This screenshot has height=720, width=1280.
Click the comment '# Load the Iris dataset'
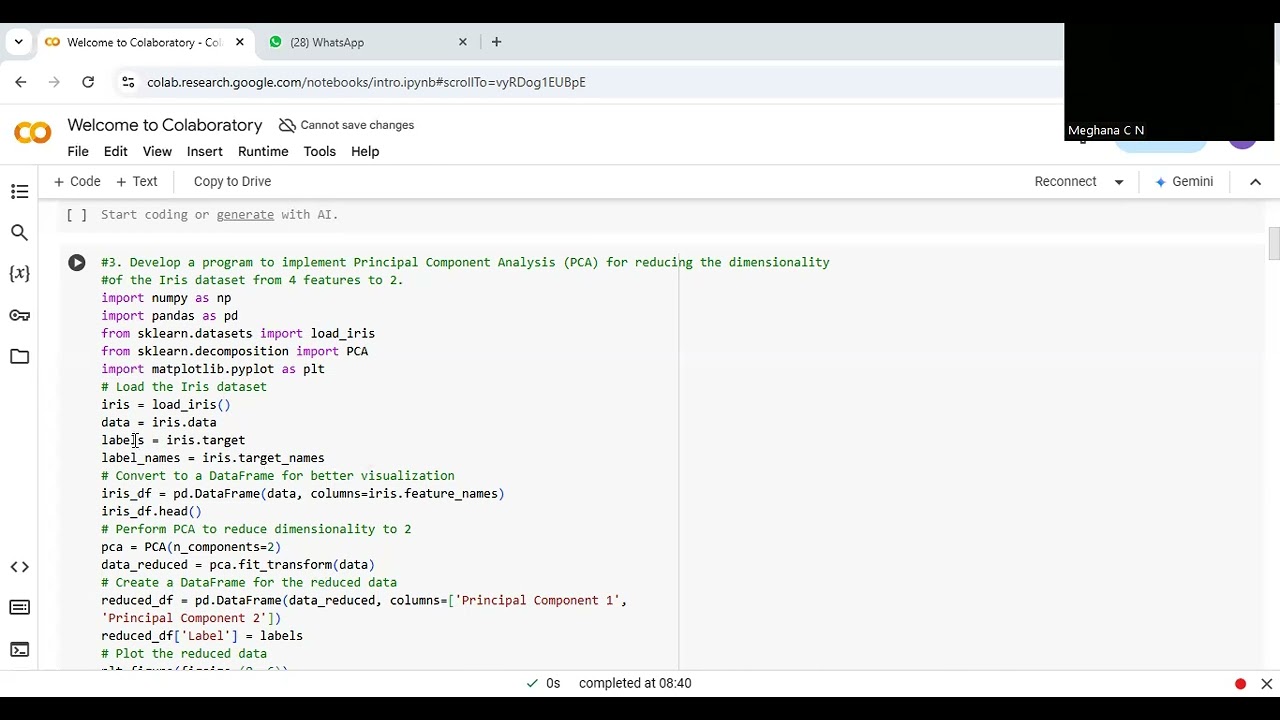pos(184,387)
